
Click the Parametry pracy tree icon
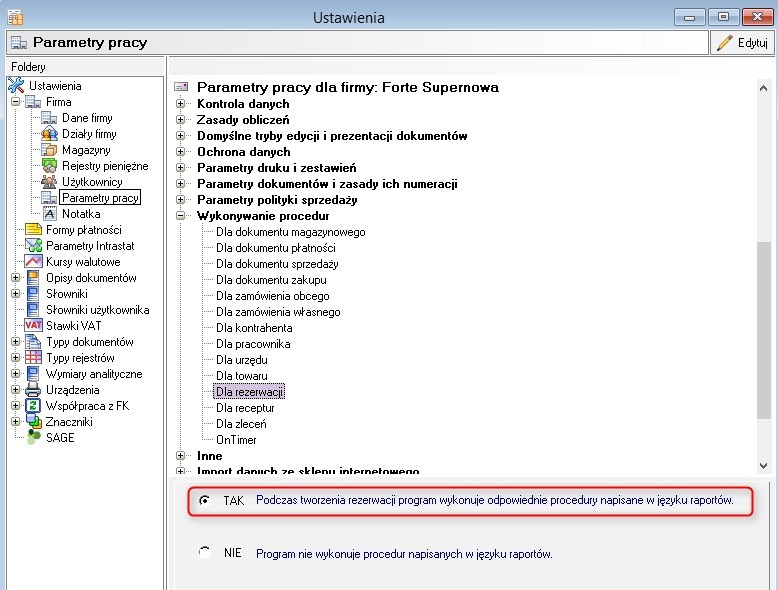coord(49,197)
